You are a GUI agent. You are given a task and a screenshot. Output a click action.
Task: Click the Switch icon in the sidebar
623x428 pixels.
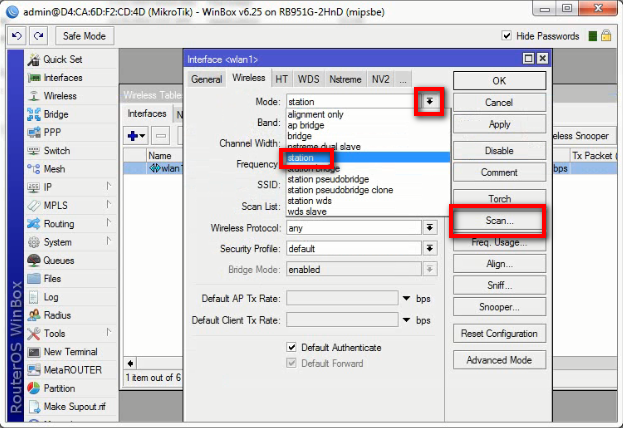click(34, 151)
